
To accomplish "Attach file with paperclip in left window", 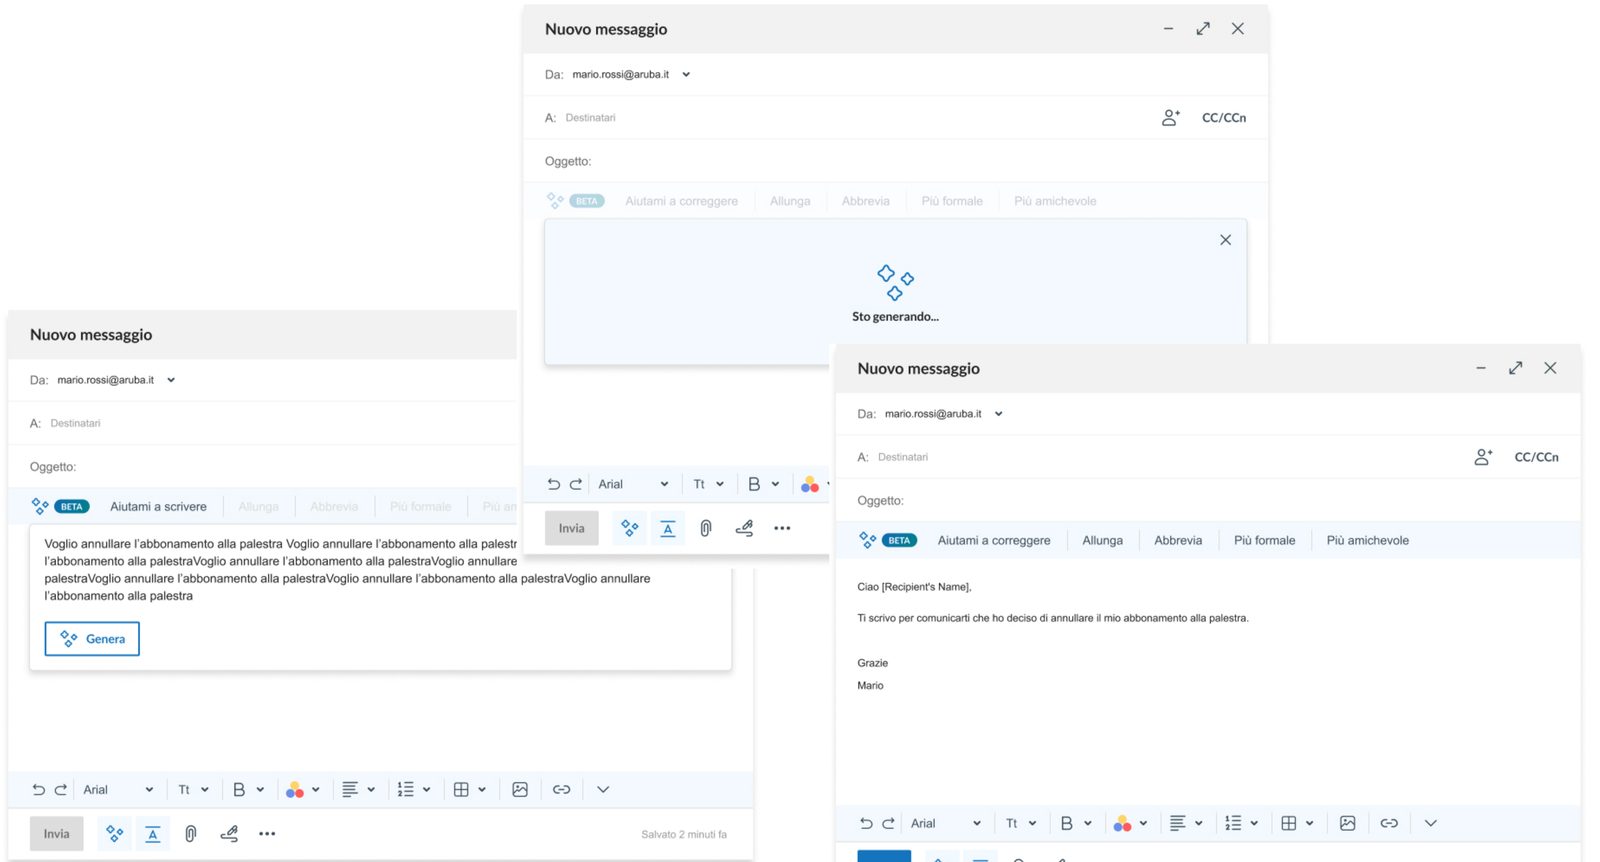I will 191,834.
